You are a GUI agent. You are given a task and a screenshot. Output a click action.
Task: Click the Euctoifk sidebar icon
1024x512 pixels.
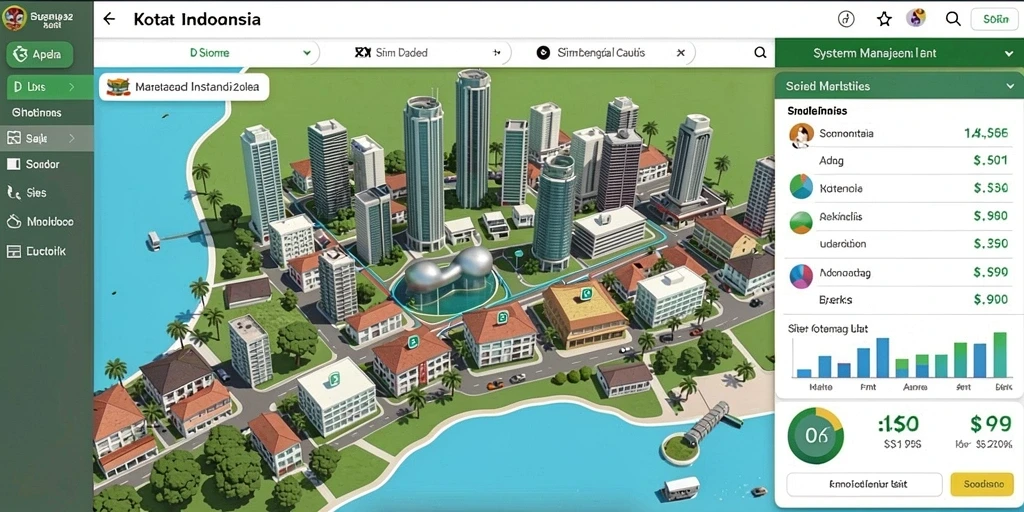coord(14,251)
